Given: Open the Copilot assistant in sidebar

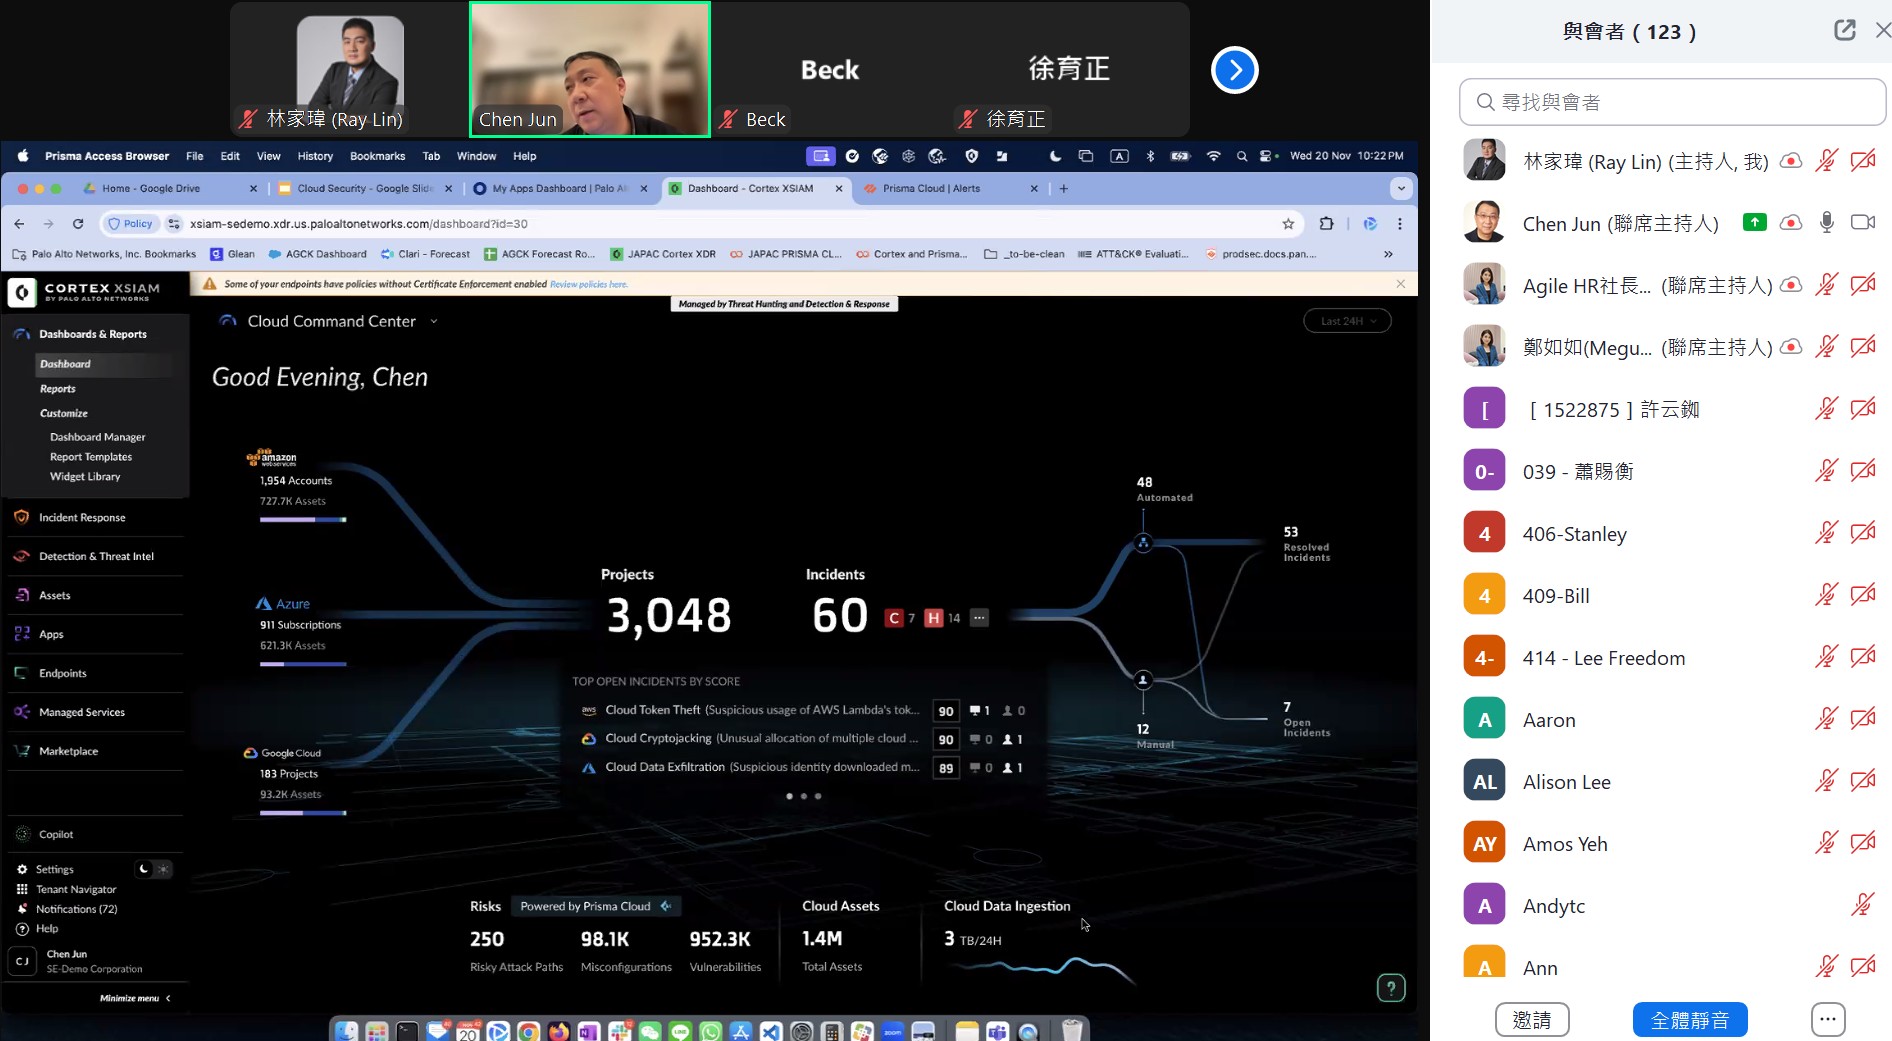Looking at the screenshot, I should 56,834.
